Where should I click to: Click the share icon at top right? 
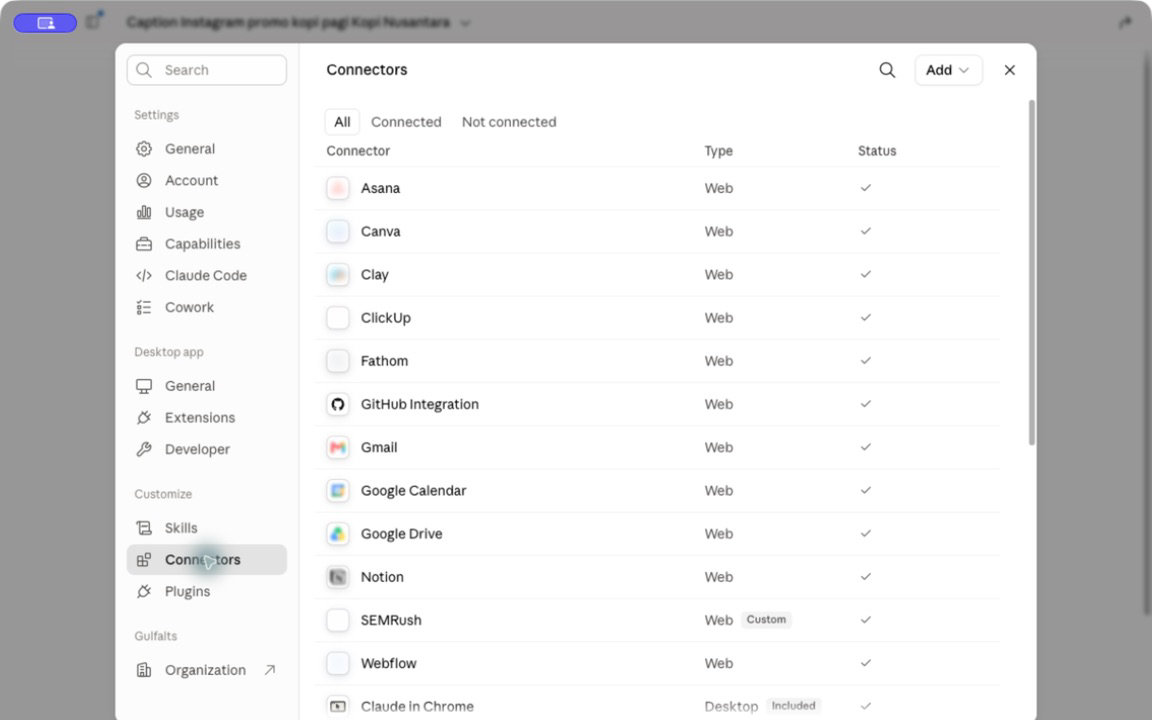pyautogui.click(x=1125, y=23)
